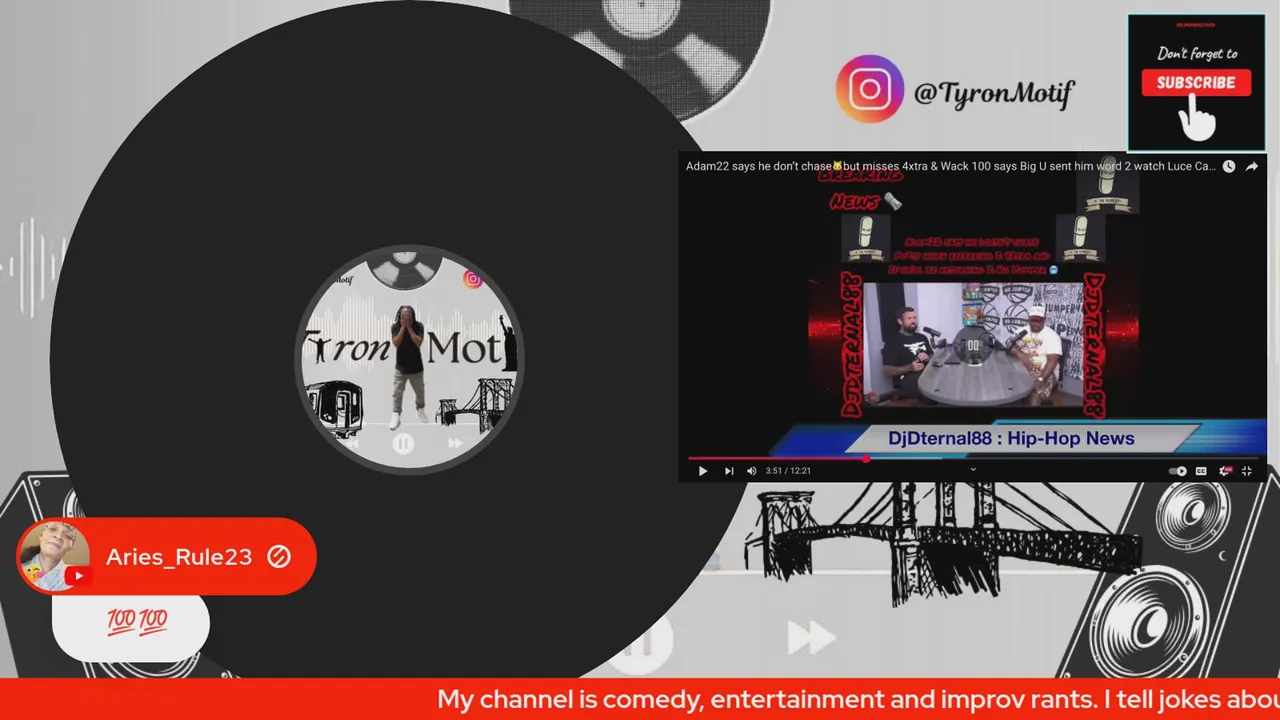Click the fast-forward icon in center vinyl label
Viewport: 1280px width, 720px height.
[456, 443]
